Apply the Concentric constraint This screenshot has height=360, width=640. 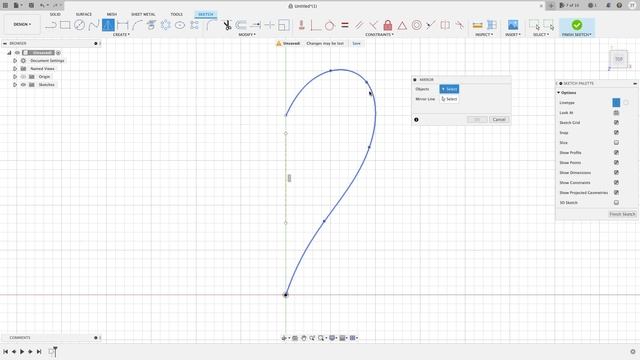click(x=416, y=25)
